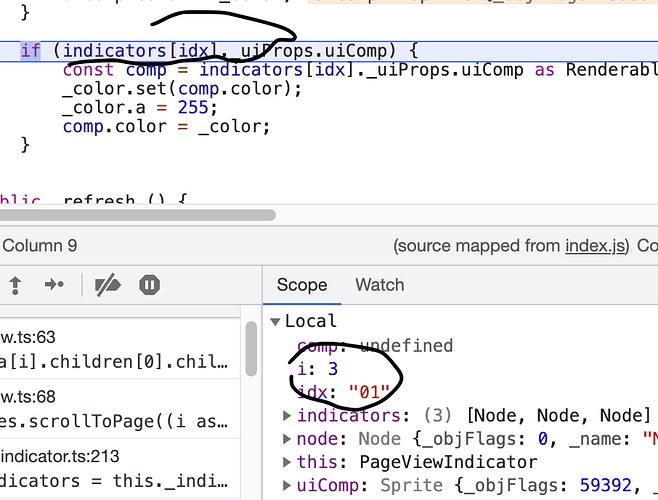
Task: Toggle Pause on exceptions icon
Action: tap(149, 285)
